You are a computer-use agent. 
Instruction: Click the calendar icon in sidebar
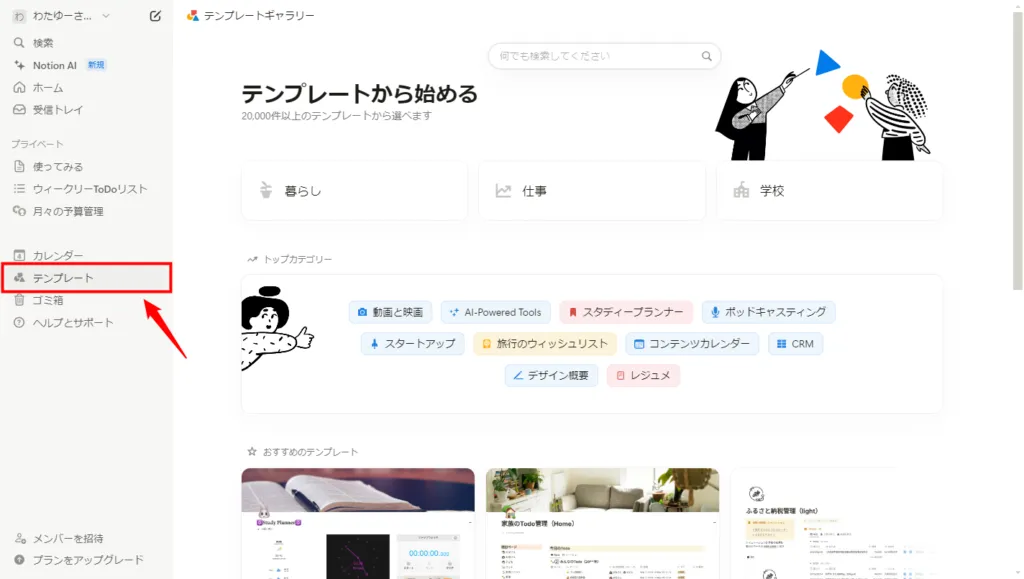(x=20, y=255)
